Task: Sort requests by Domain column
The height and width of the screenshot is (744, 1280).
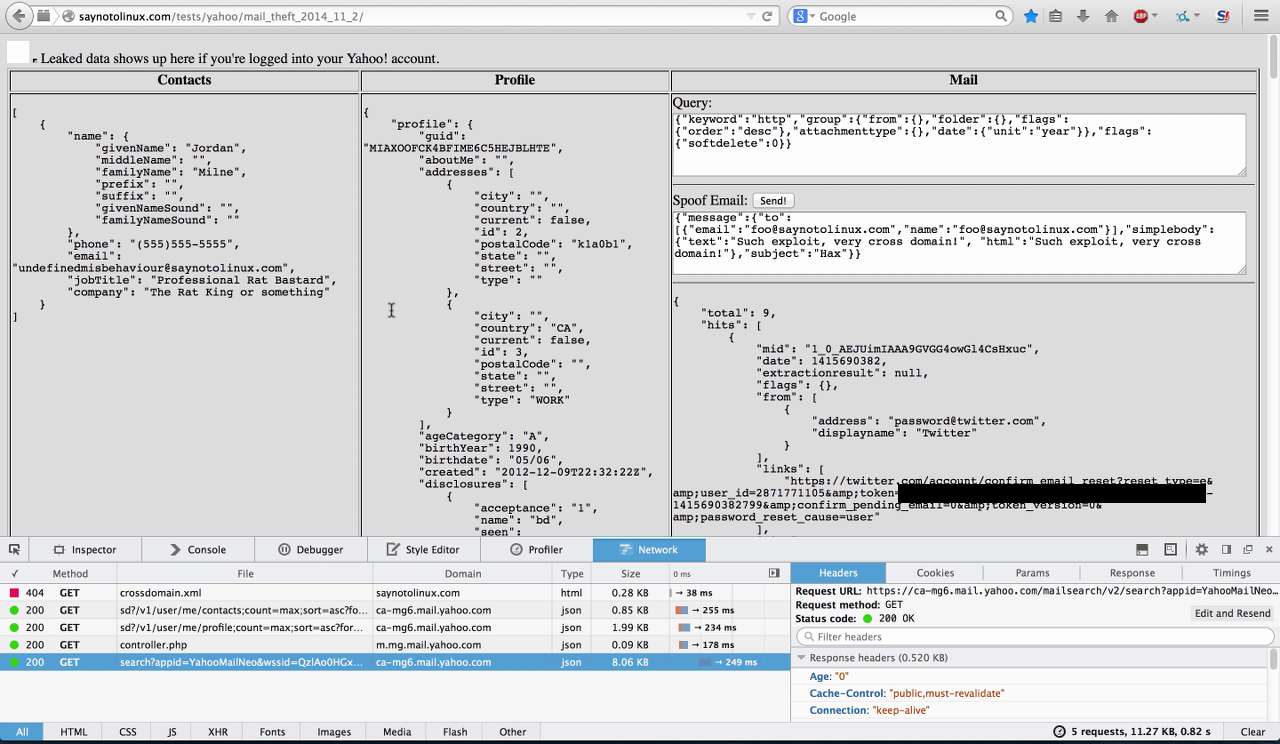Action: coord(463,573)
